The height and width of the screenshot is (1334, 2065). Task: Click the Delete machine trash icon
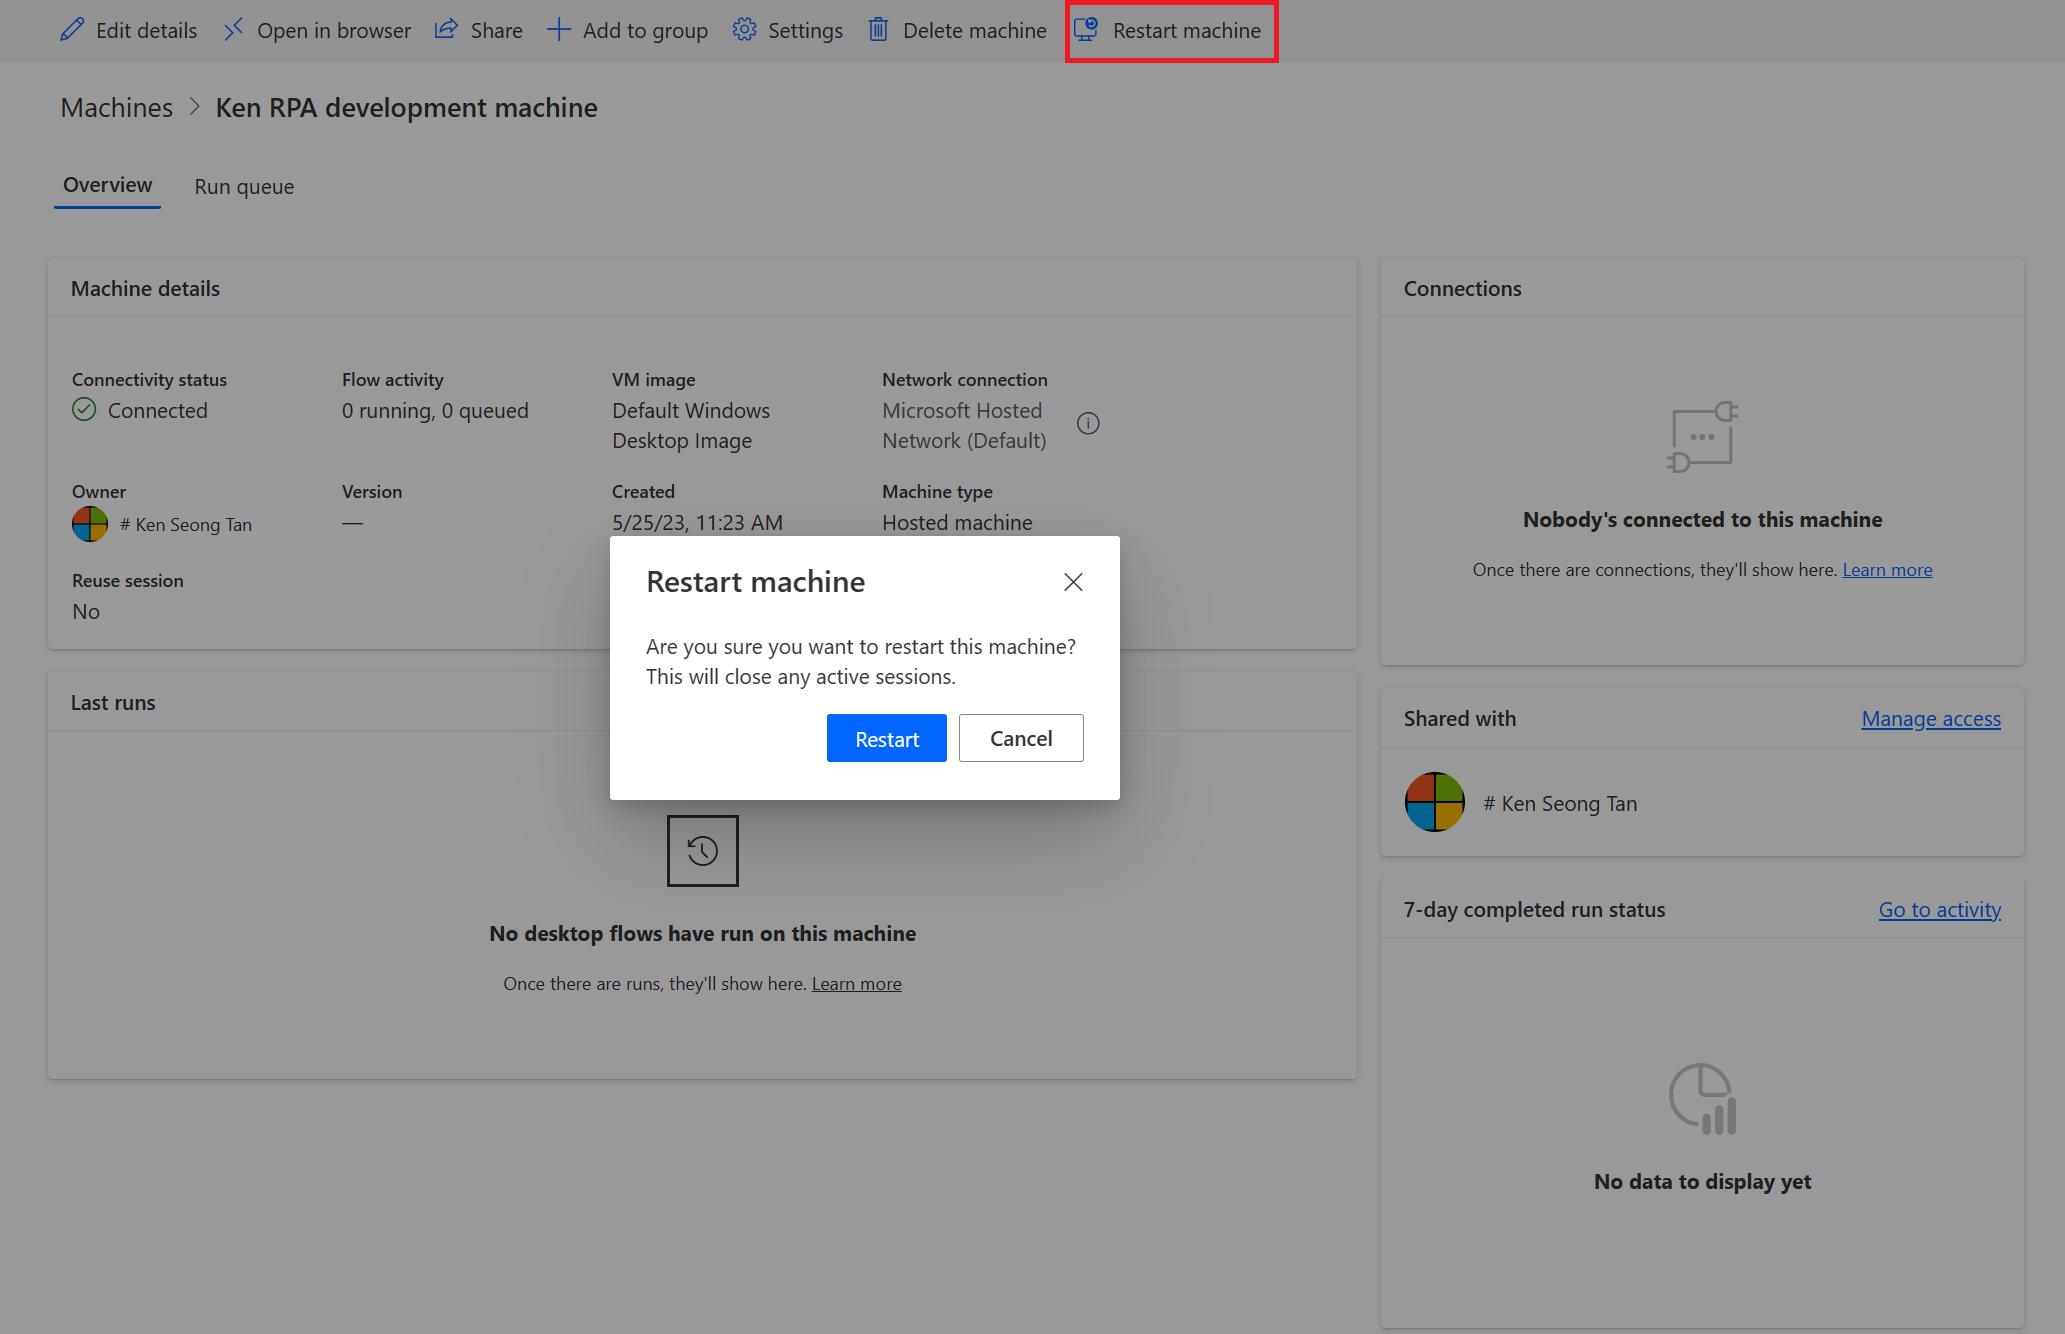coord(879,29)
